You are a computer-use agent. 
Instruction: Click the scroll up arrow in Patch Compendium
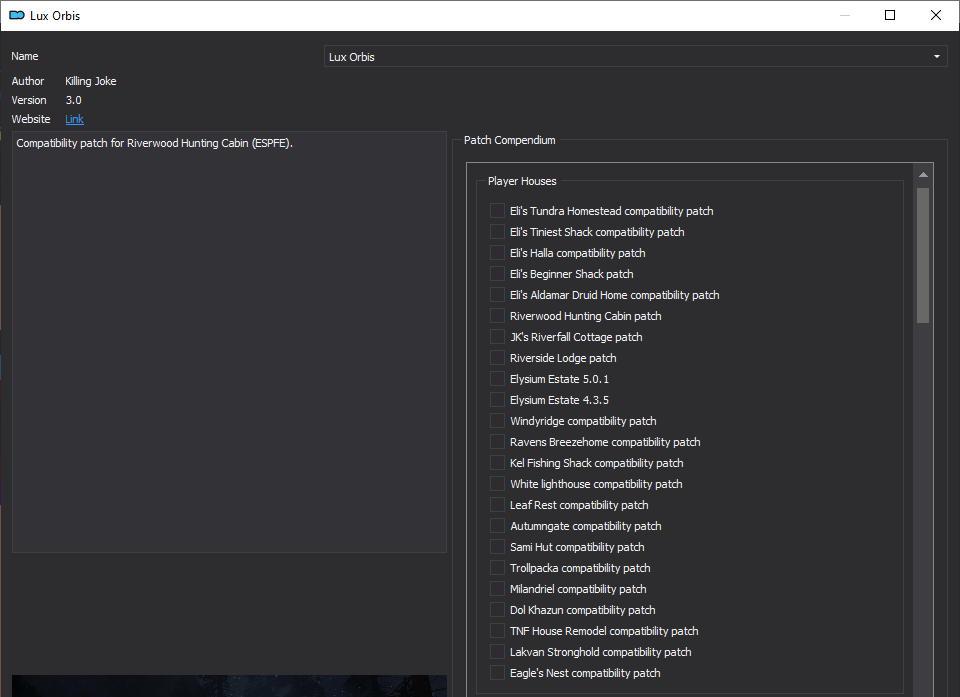923,175
